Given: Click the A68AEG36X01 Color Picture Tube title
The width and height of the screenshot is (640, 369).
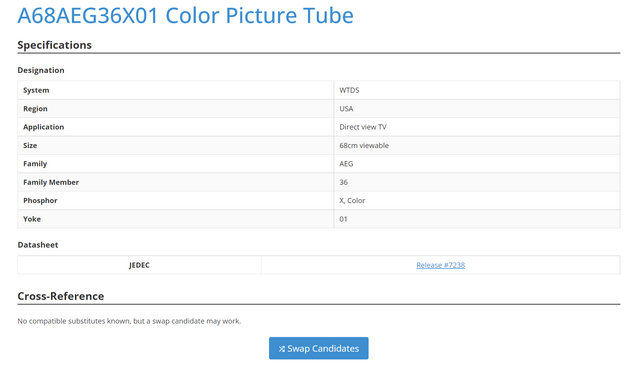Looking at the screenshot, I should click(x=185, y=16).
